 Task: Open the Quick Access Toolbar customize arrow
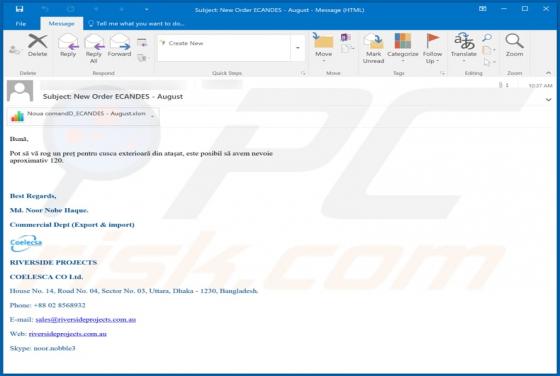pyautogui.click(x=146, y=9)
